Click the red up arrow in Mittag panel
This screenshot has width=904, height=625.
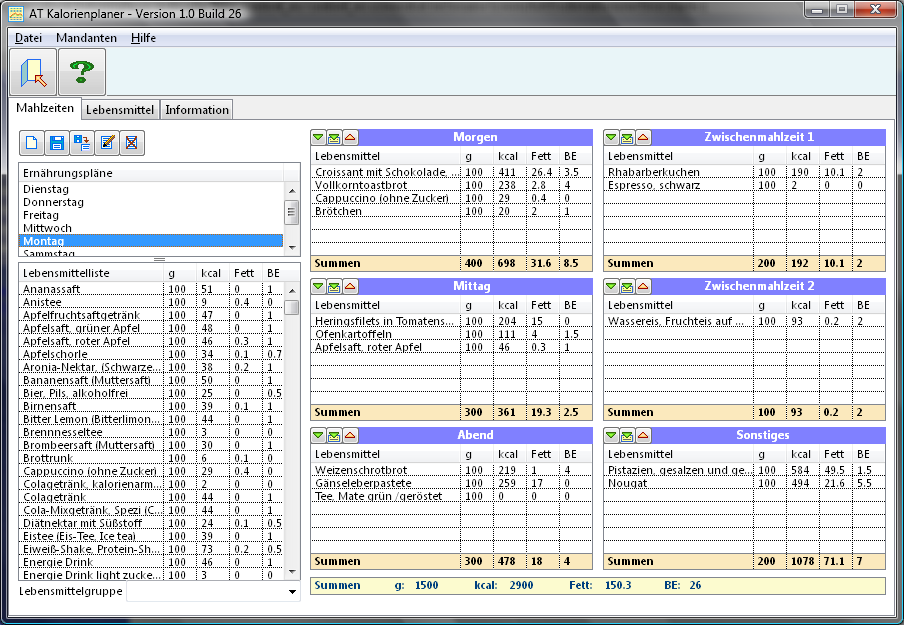(350, 286)
